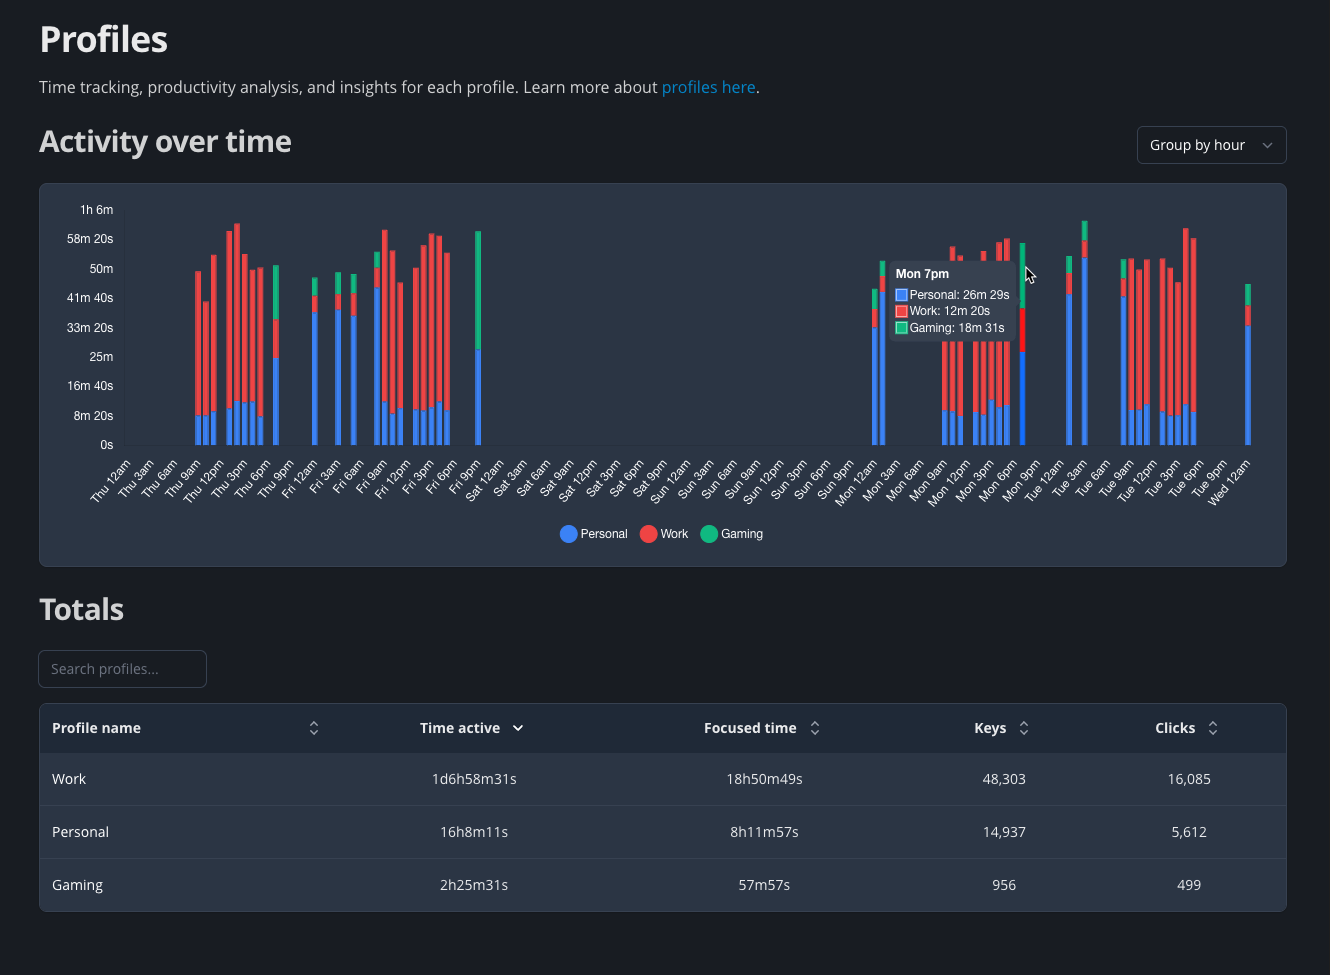The image size is (1330, 975).
Task: Click the blue Personal circle in the legend
Action: tap(567, 533)
